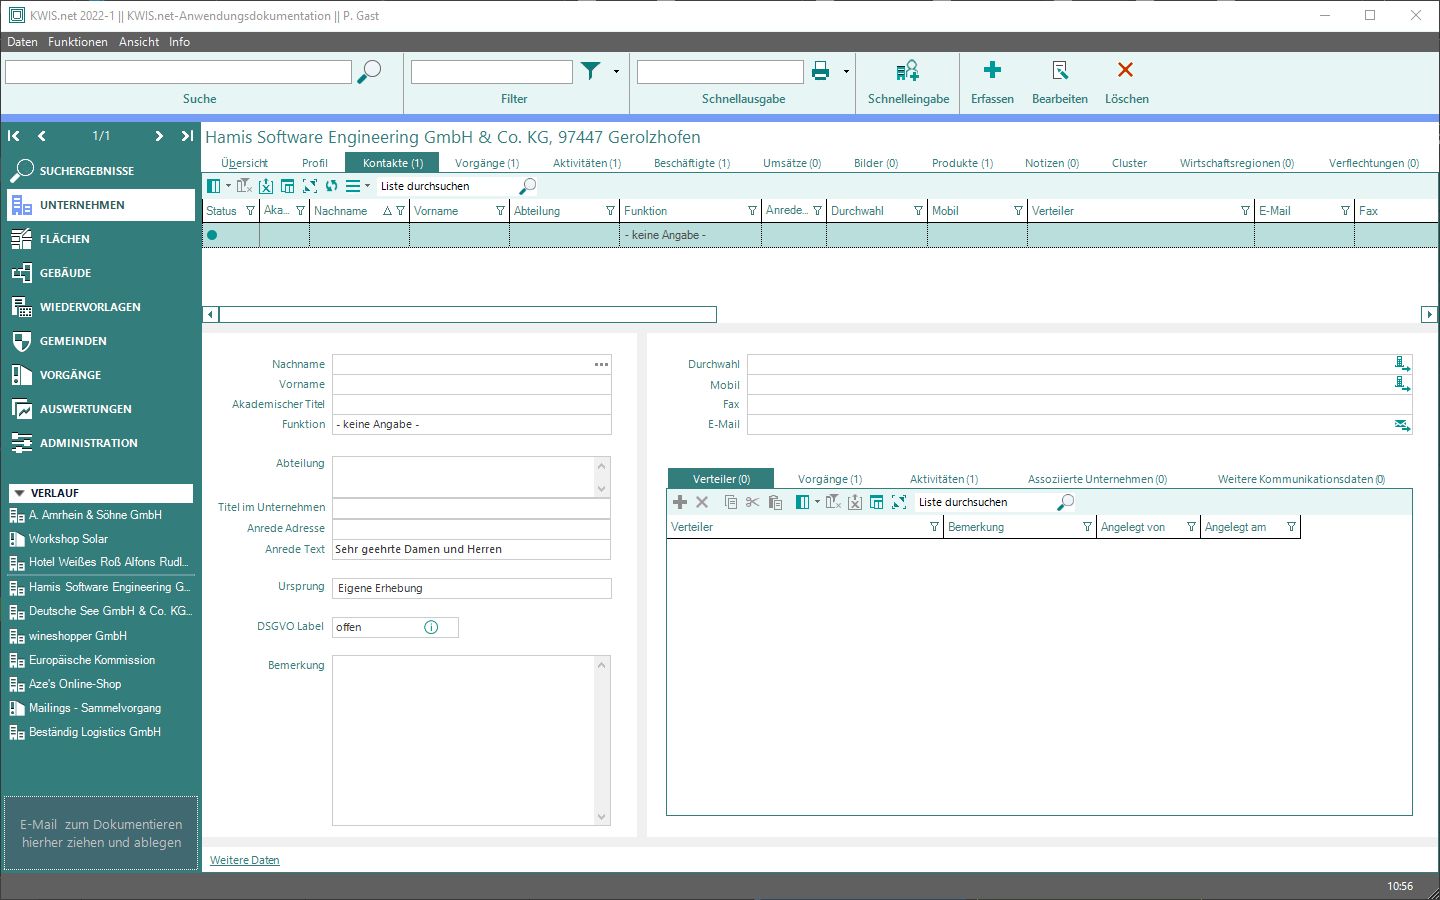Click the search magnifier in Suche section
The height and width of the screenshot is (900, 1440).
point(369,72)
